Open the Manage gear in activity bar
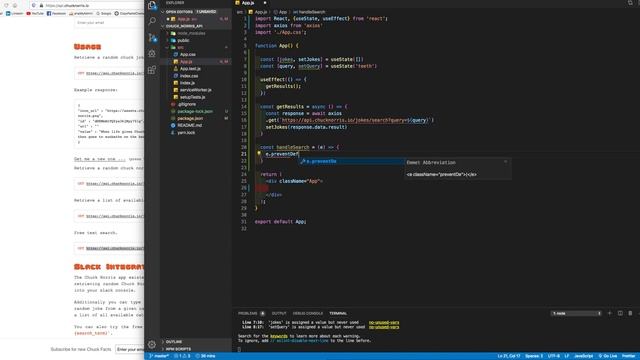 coord(152,344)
